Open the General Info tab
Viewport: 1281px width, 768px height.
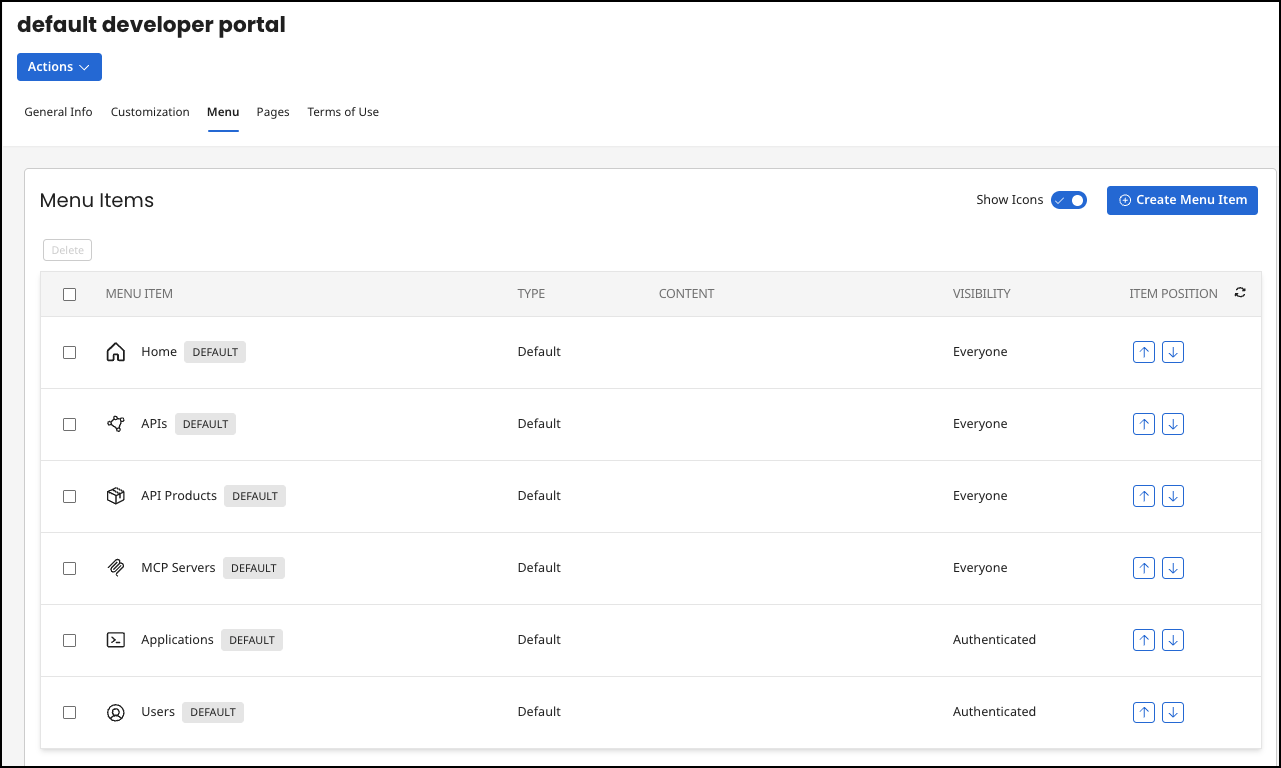click(58, 112)
